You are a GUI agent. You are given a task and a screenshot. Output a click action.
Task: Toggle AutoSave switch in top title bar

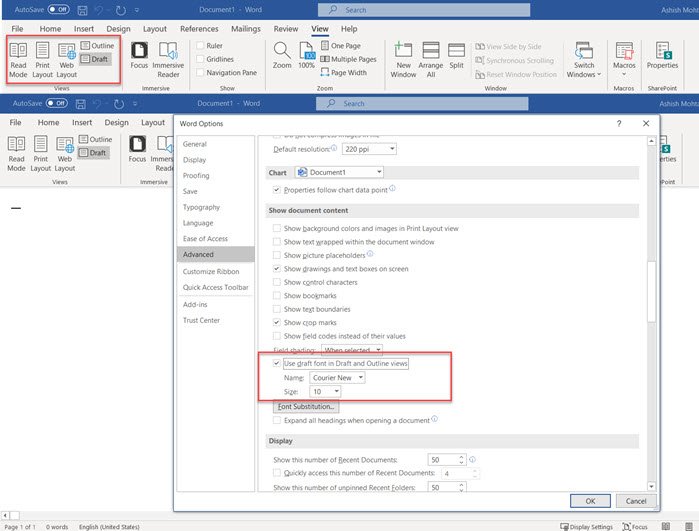coord(58,9)
